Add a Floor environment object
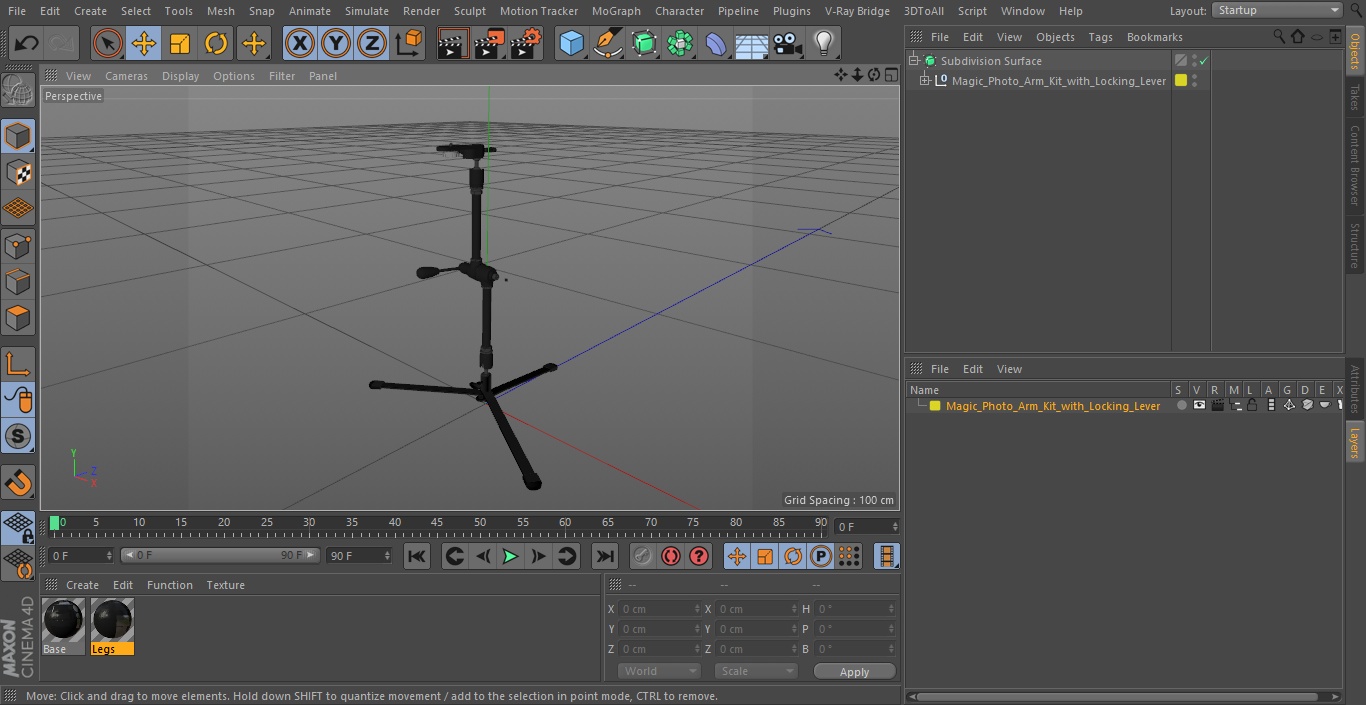Viewport: 1366px width, 705px height. (752, 43)
